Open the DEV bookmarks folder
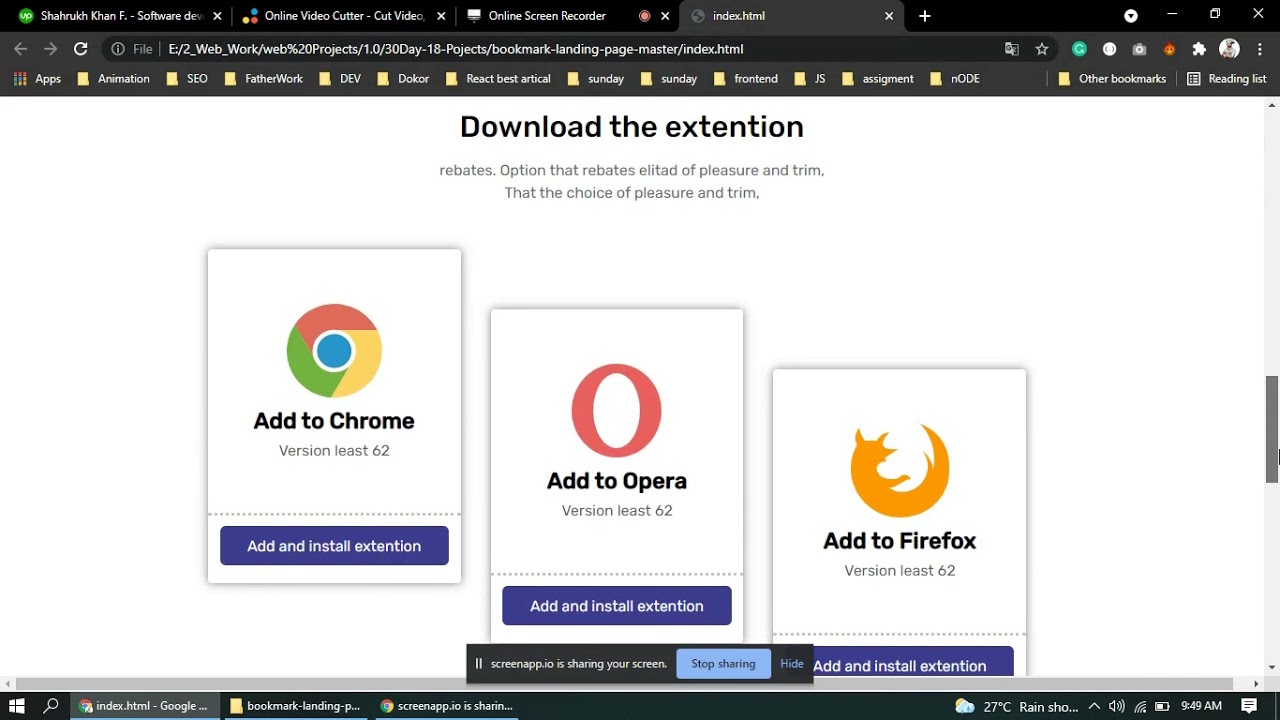 (x=339, y=79)
